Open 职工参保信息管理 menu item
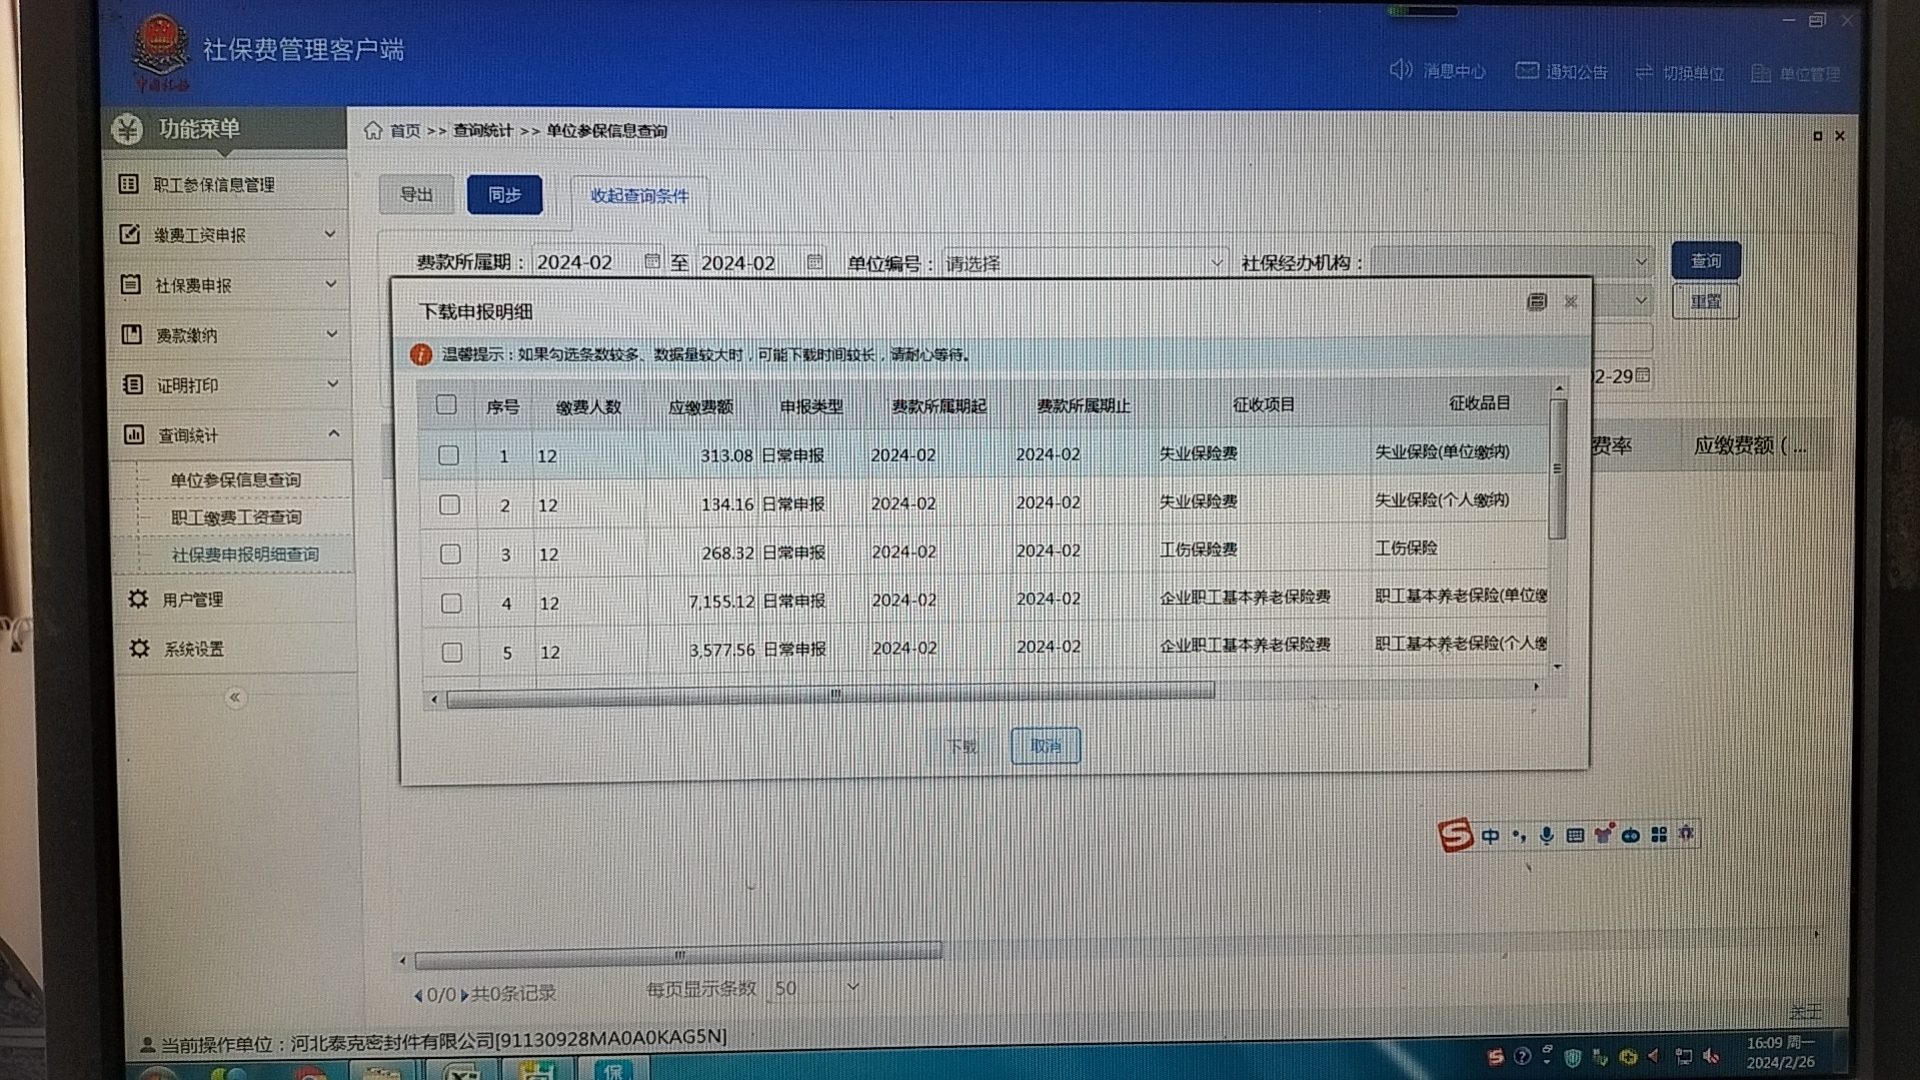 pos(213,184)
